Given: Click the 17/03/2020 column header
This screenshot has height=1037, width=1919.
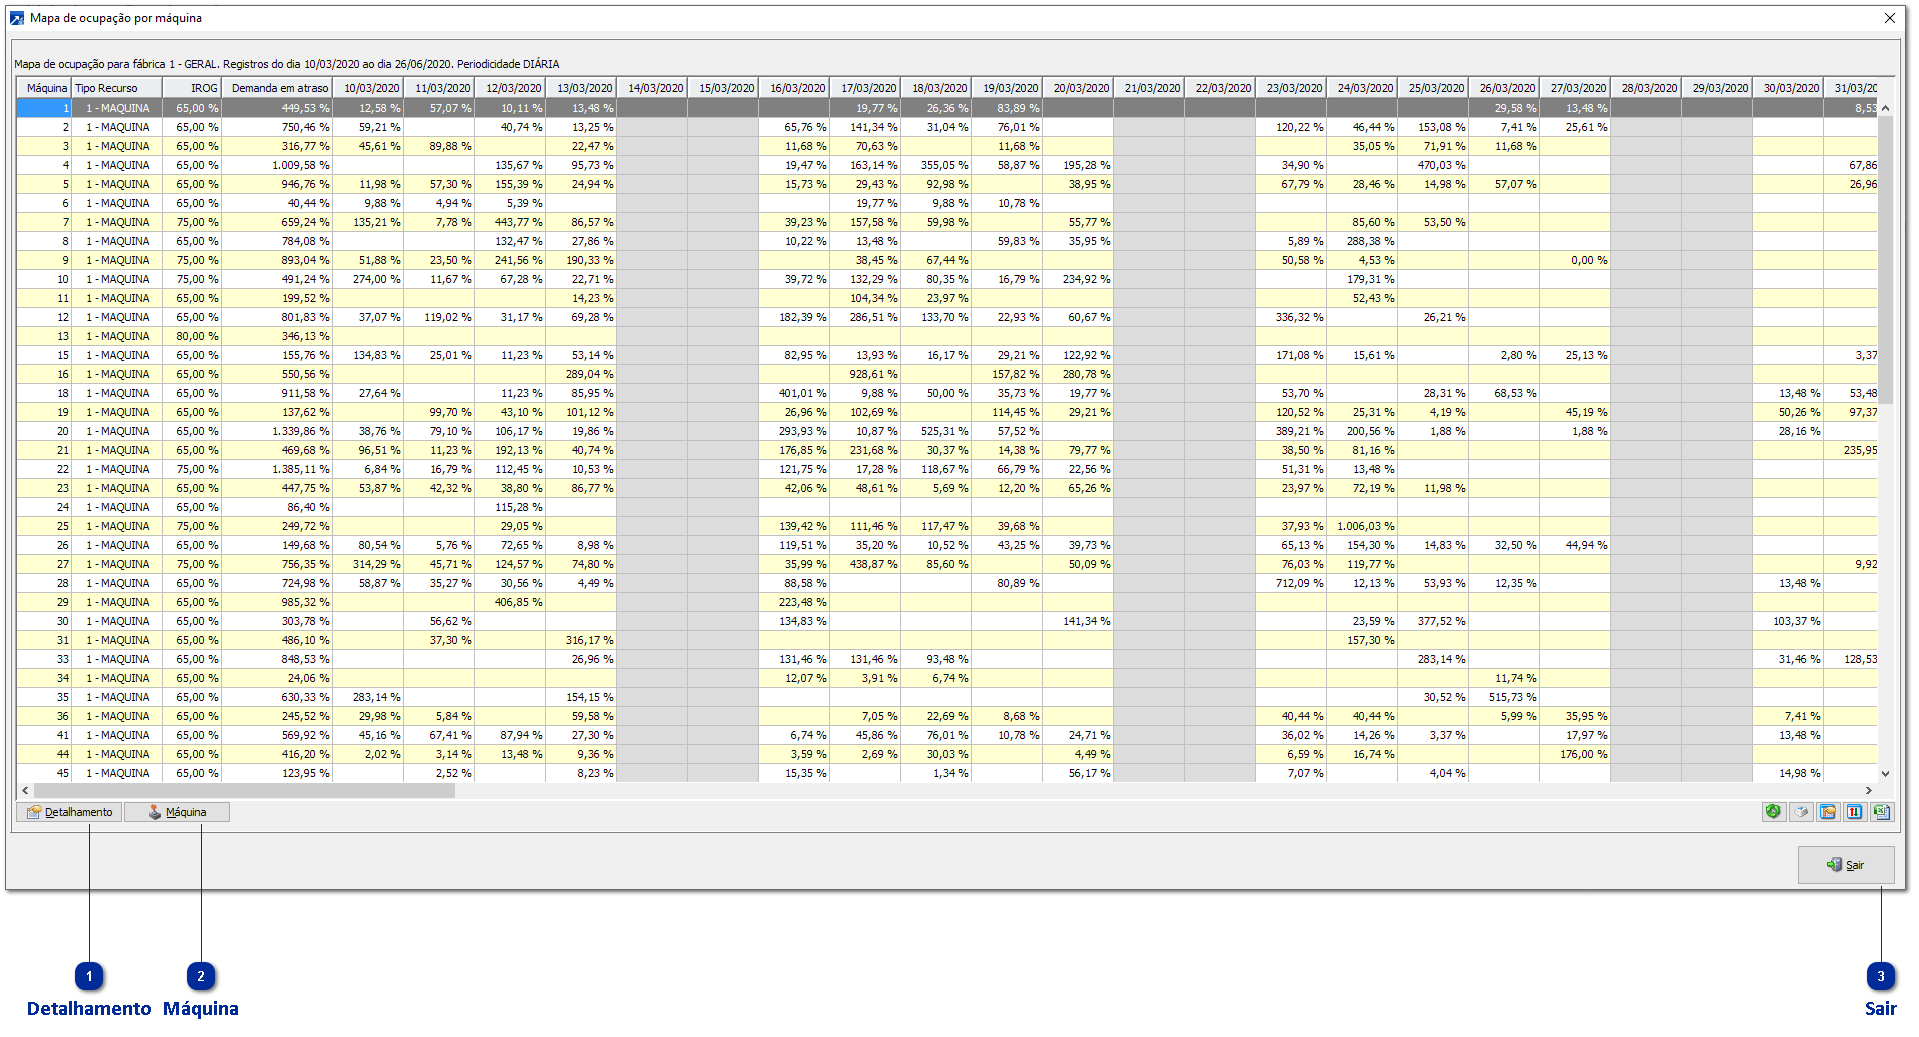Looking at the screenshot, I should click(865, 88).
